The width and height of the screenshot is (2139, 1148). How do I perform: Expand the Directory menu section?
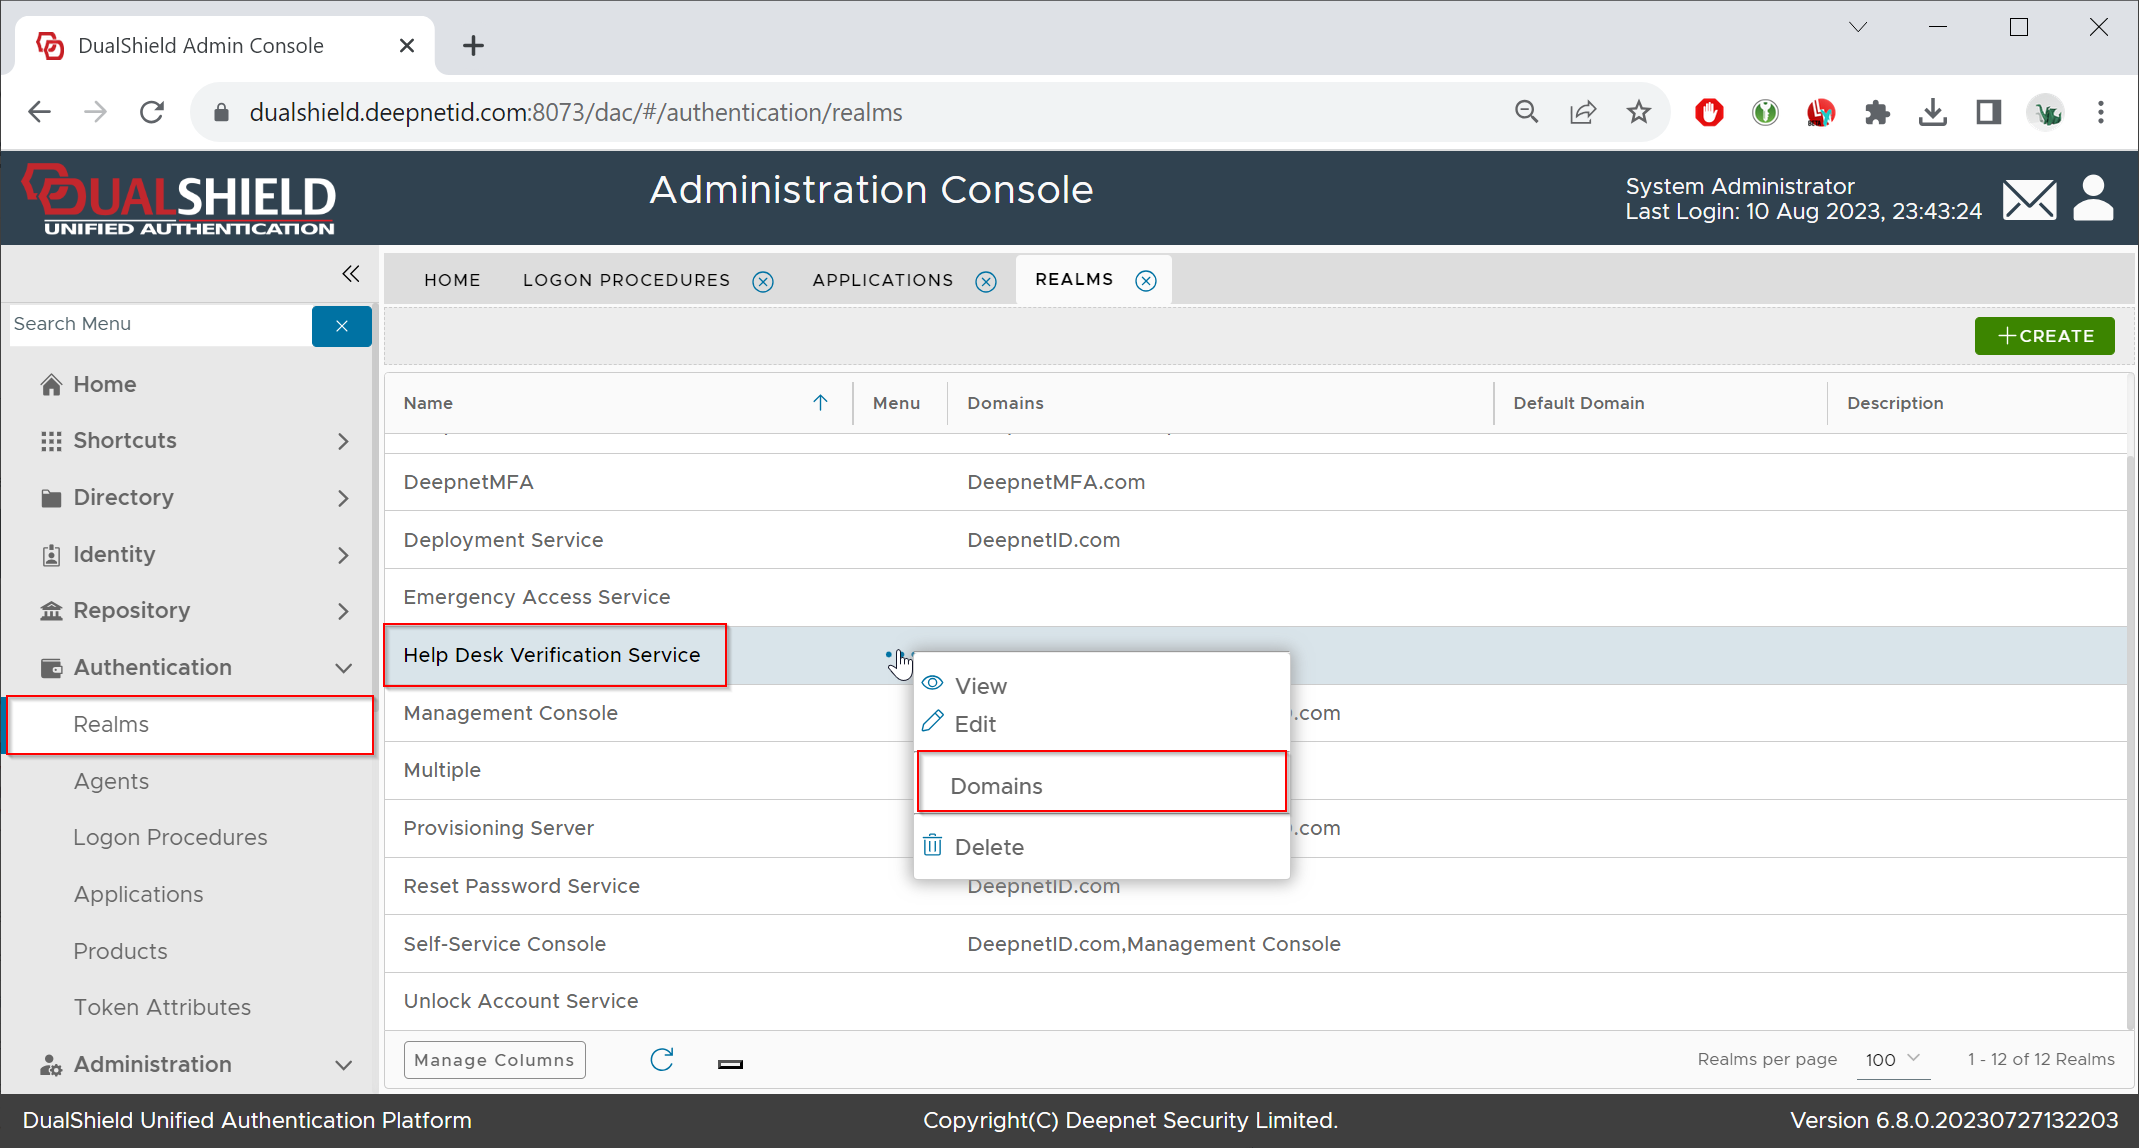(x=343, y=498)
